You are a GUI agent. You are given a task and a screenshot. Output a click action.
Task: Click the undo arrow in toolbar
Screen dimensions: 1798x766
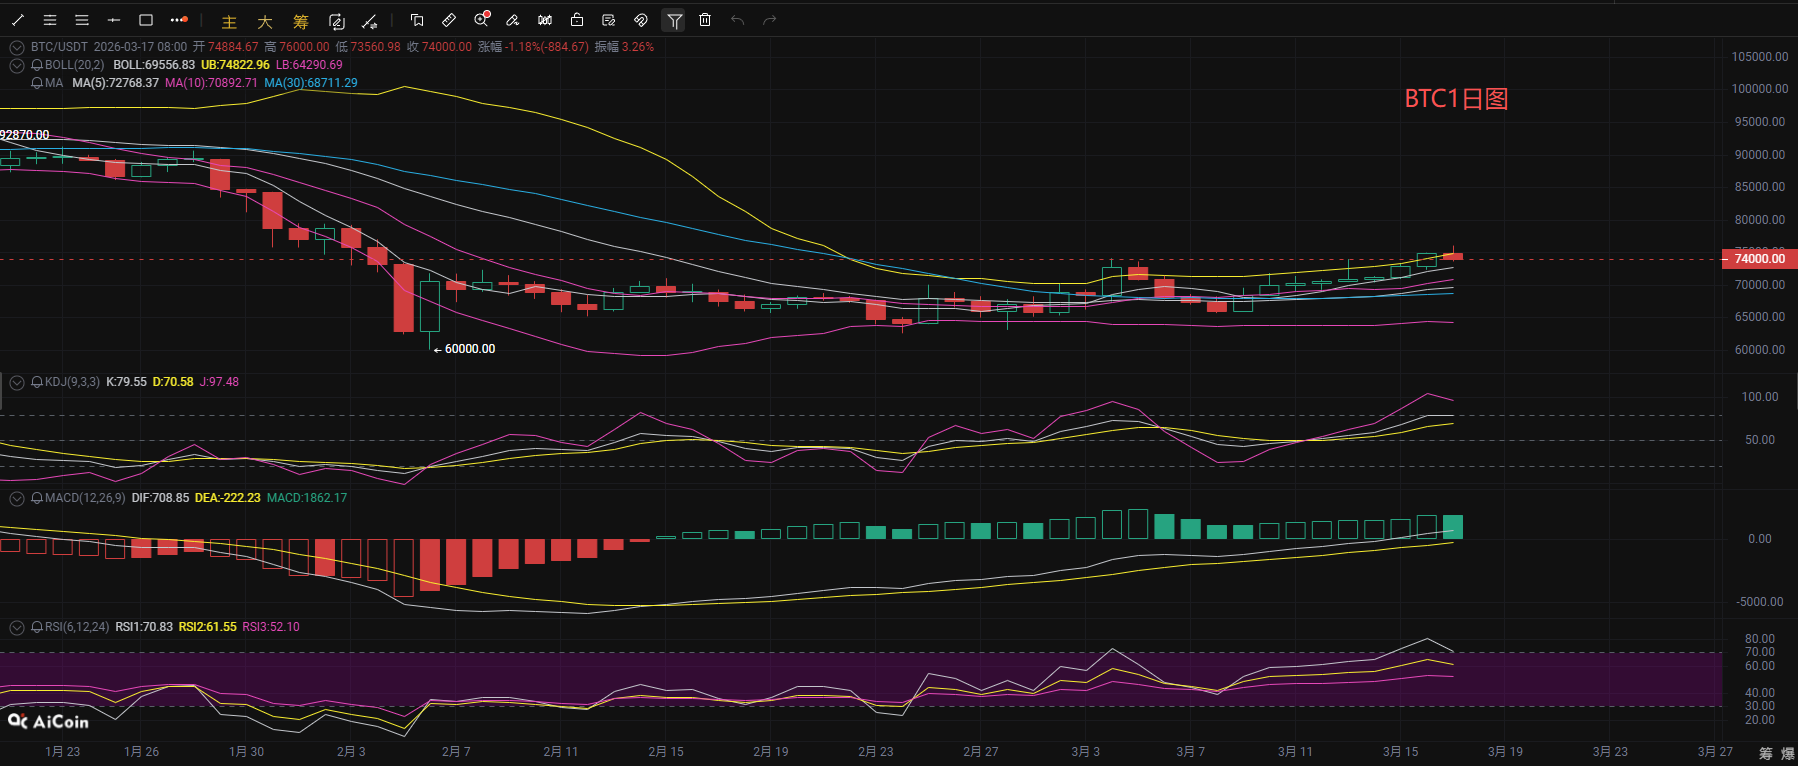pyautogui.click(x=737, y=20)
